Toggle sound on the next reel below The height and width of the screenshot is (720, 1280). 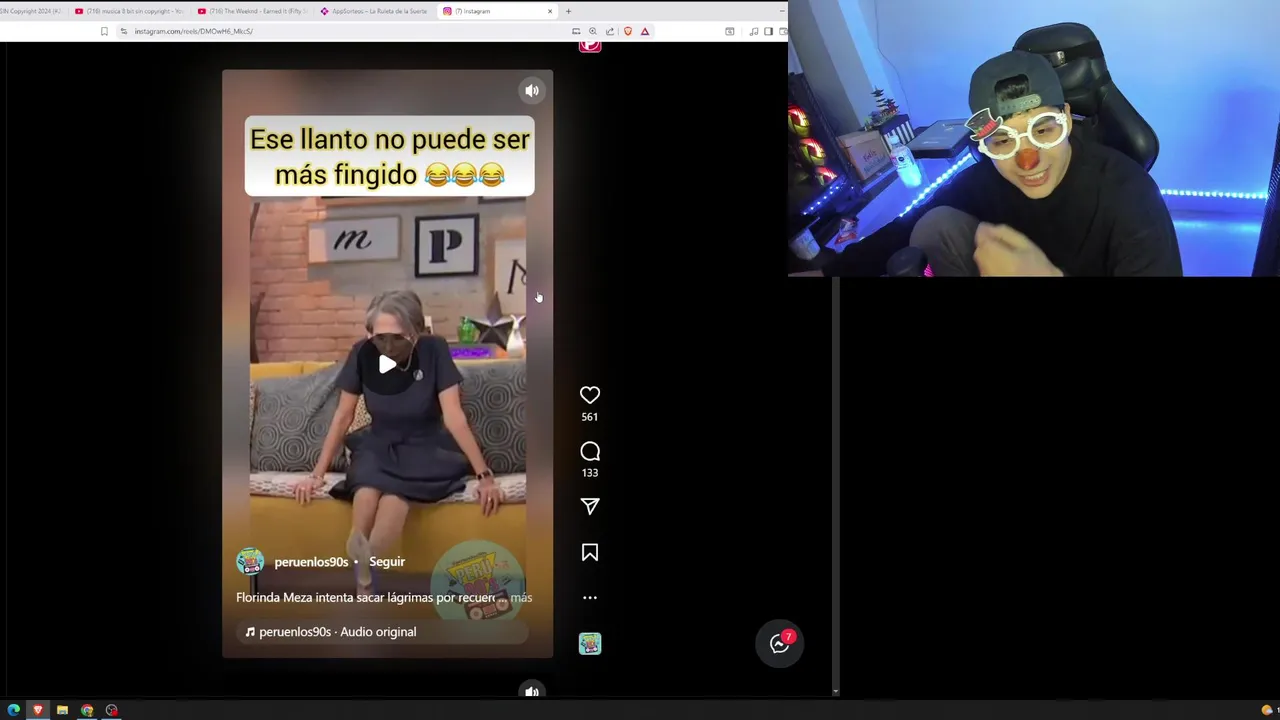(x=532, y=691)
